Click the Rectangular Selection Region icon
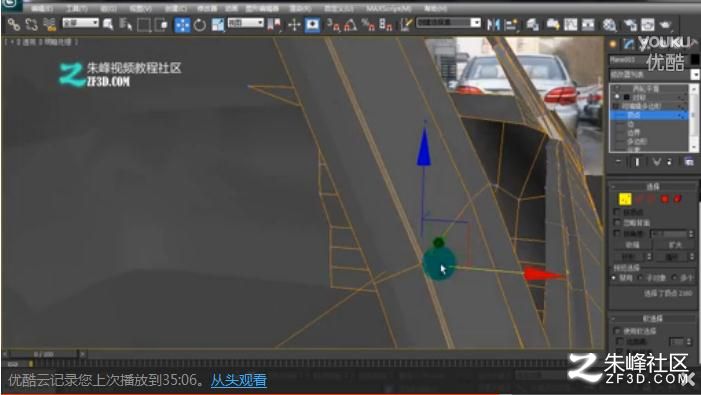Viewport: 701px width, 395px height. tap(144, 25)
